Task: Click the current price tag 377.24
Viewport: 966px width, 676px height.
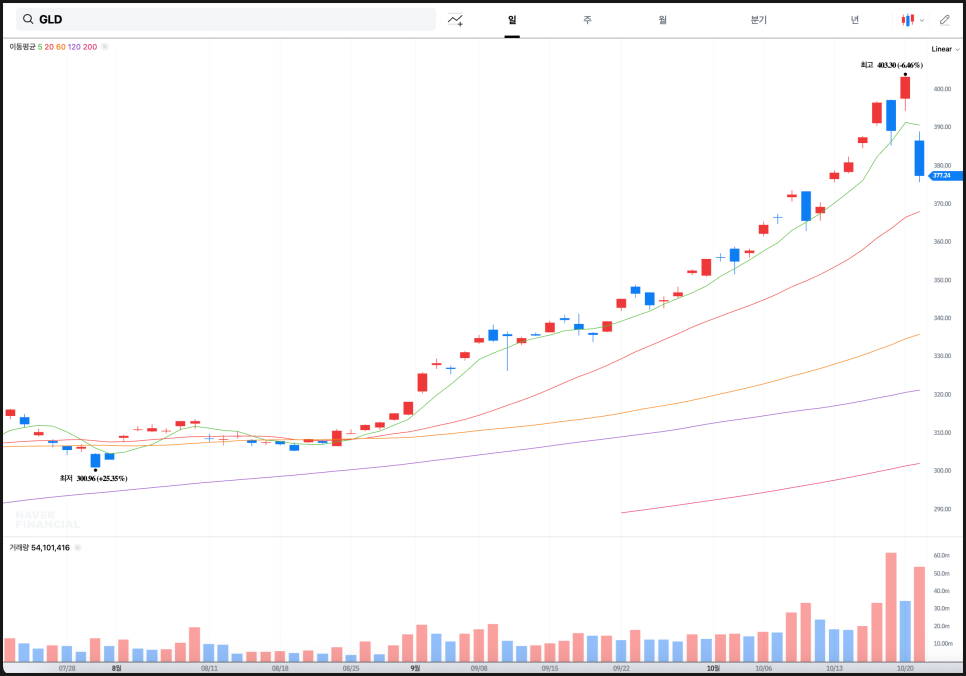Action: pyautogui.click(x=944, y=175)
